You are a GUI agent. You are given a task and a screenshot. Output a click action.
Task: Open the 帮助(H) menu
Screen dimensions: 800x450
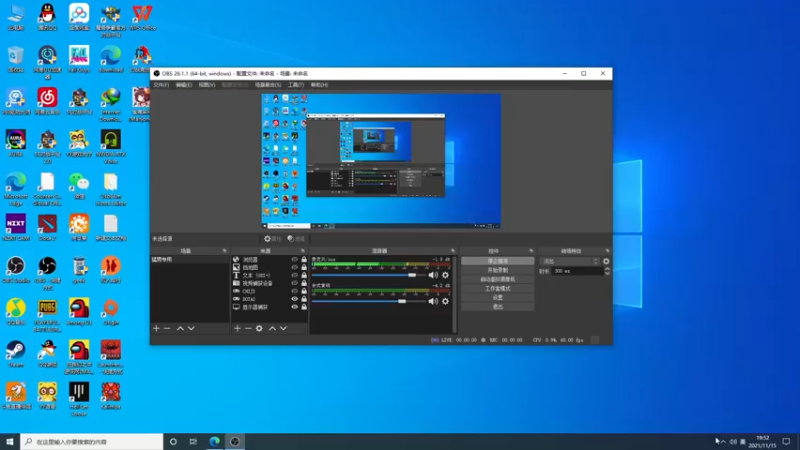319,85
